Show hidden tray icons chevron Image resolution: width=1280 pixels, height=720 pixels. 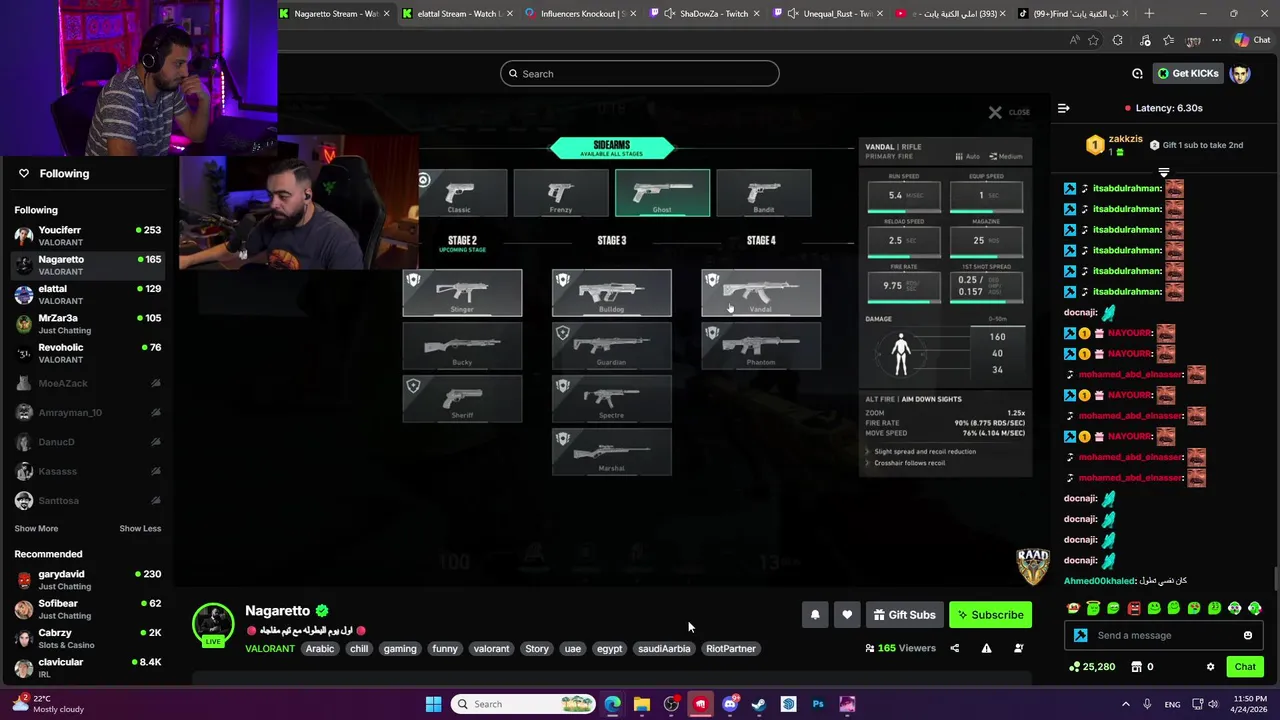click(x=1125, y=704)
